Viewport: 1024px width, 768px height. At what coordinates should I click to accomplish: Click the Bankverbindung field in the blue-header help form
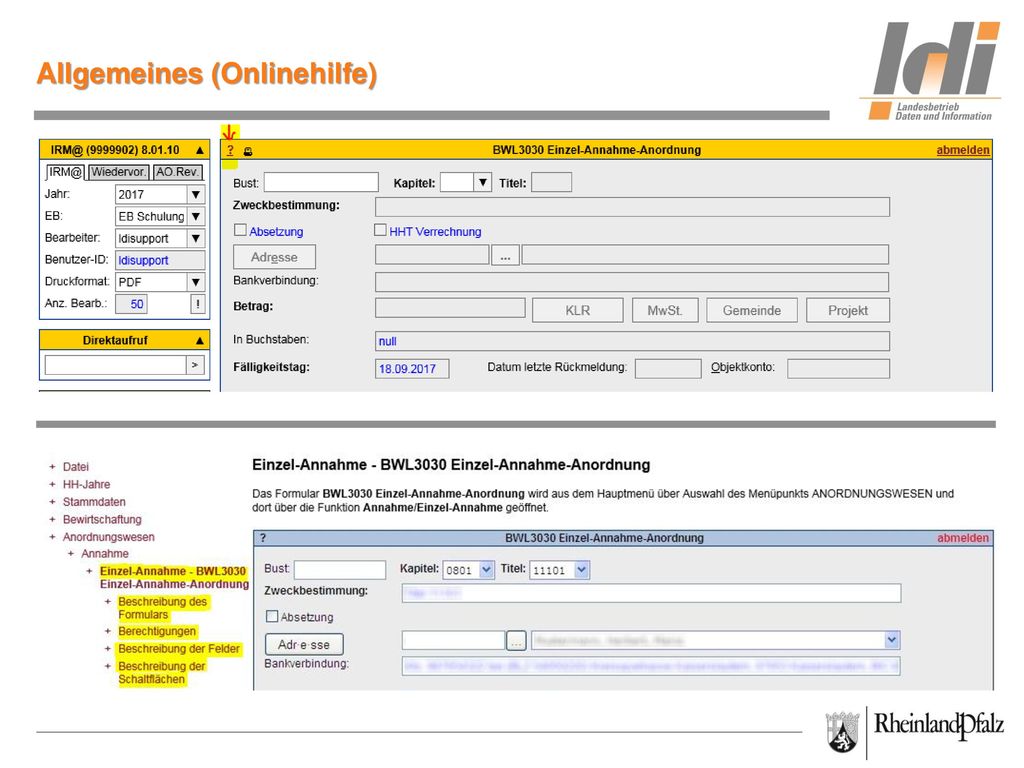(651, 666)
